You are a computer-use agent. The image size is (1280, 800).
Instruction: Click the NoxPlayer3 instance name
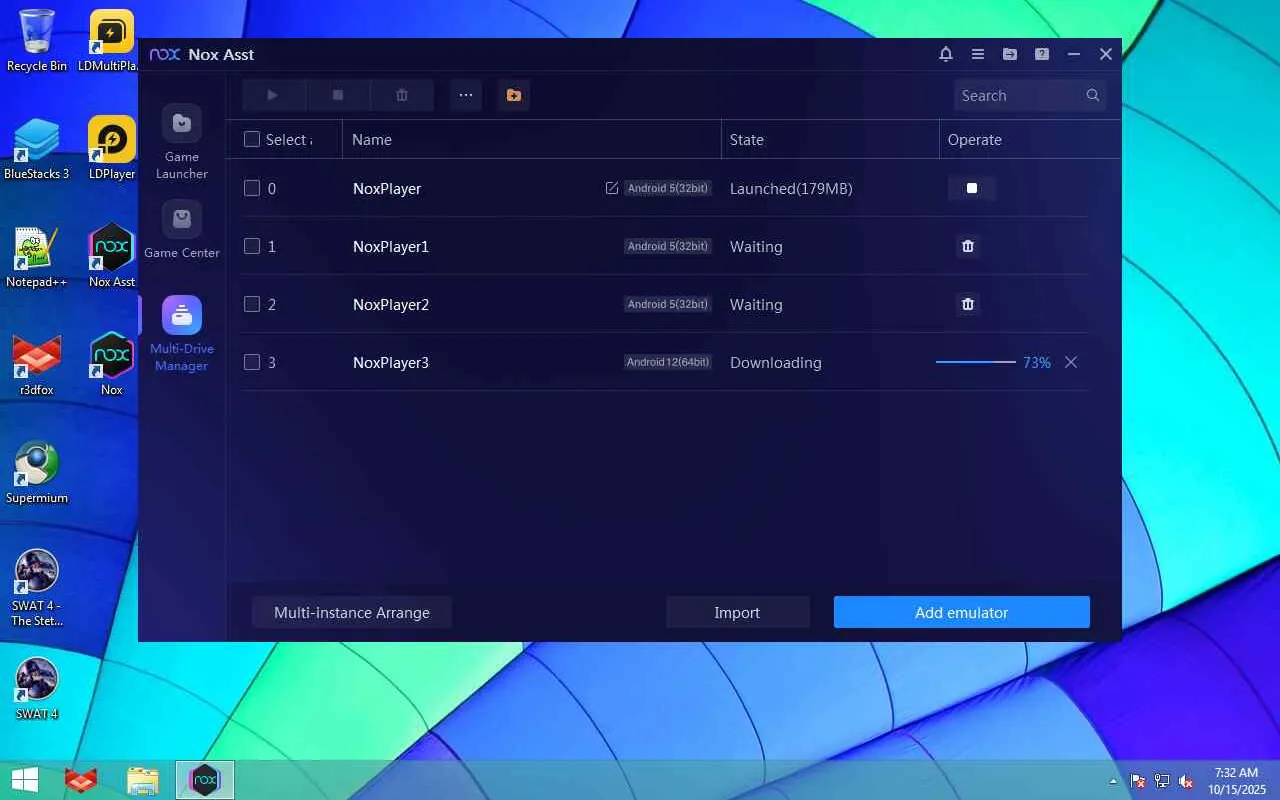(391, 362)
